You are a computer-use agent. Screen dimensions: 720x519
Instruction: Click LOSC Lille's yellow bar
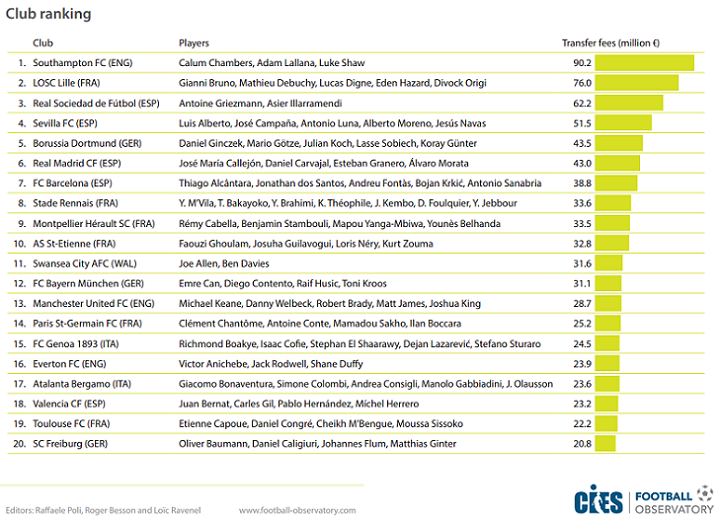pos(638,83)
